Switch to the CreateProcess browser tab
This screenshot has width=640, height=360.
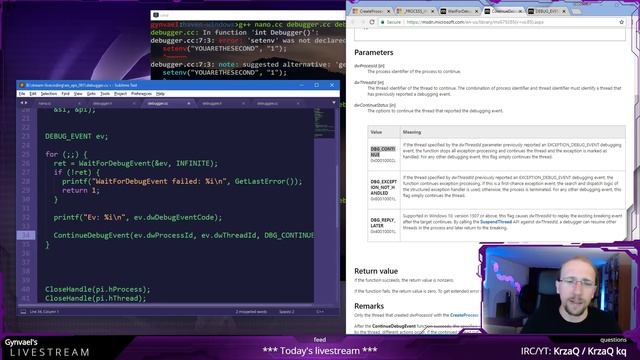pyautogui.click(x=370, y=11)
